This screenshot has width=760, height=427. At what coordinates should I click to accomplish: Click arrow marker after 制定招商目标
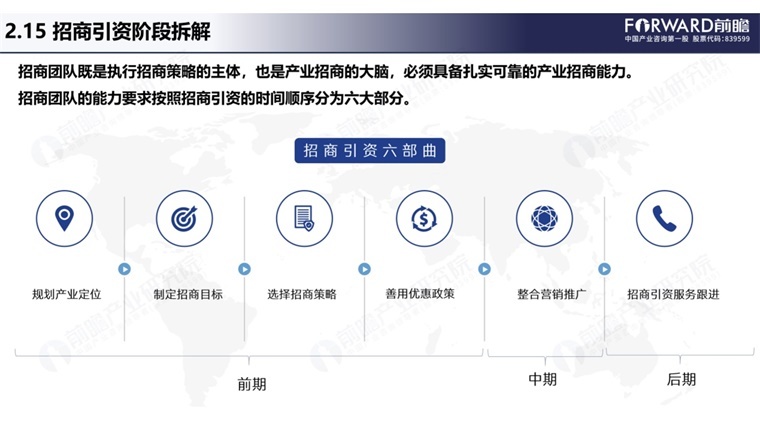(x=244, y=269)
